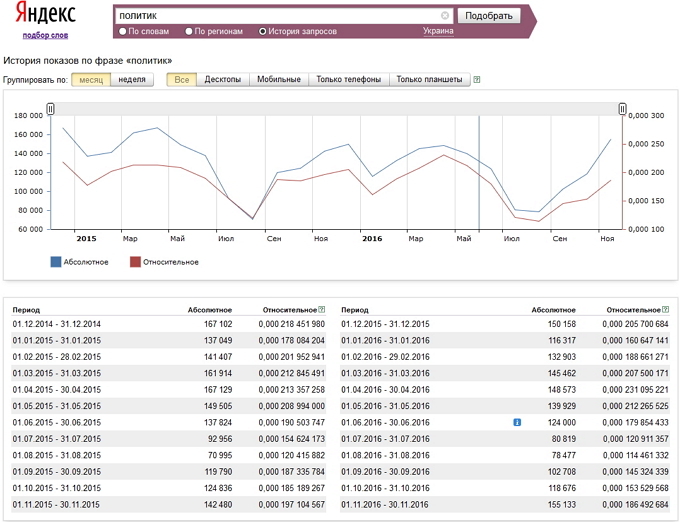Click the period 01.04.2015 - 30.04.2015

[56, 390]
